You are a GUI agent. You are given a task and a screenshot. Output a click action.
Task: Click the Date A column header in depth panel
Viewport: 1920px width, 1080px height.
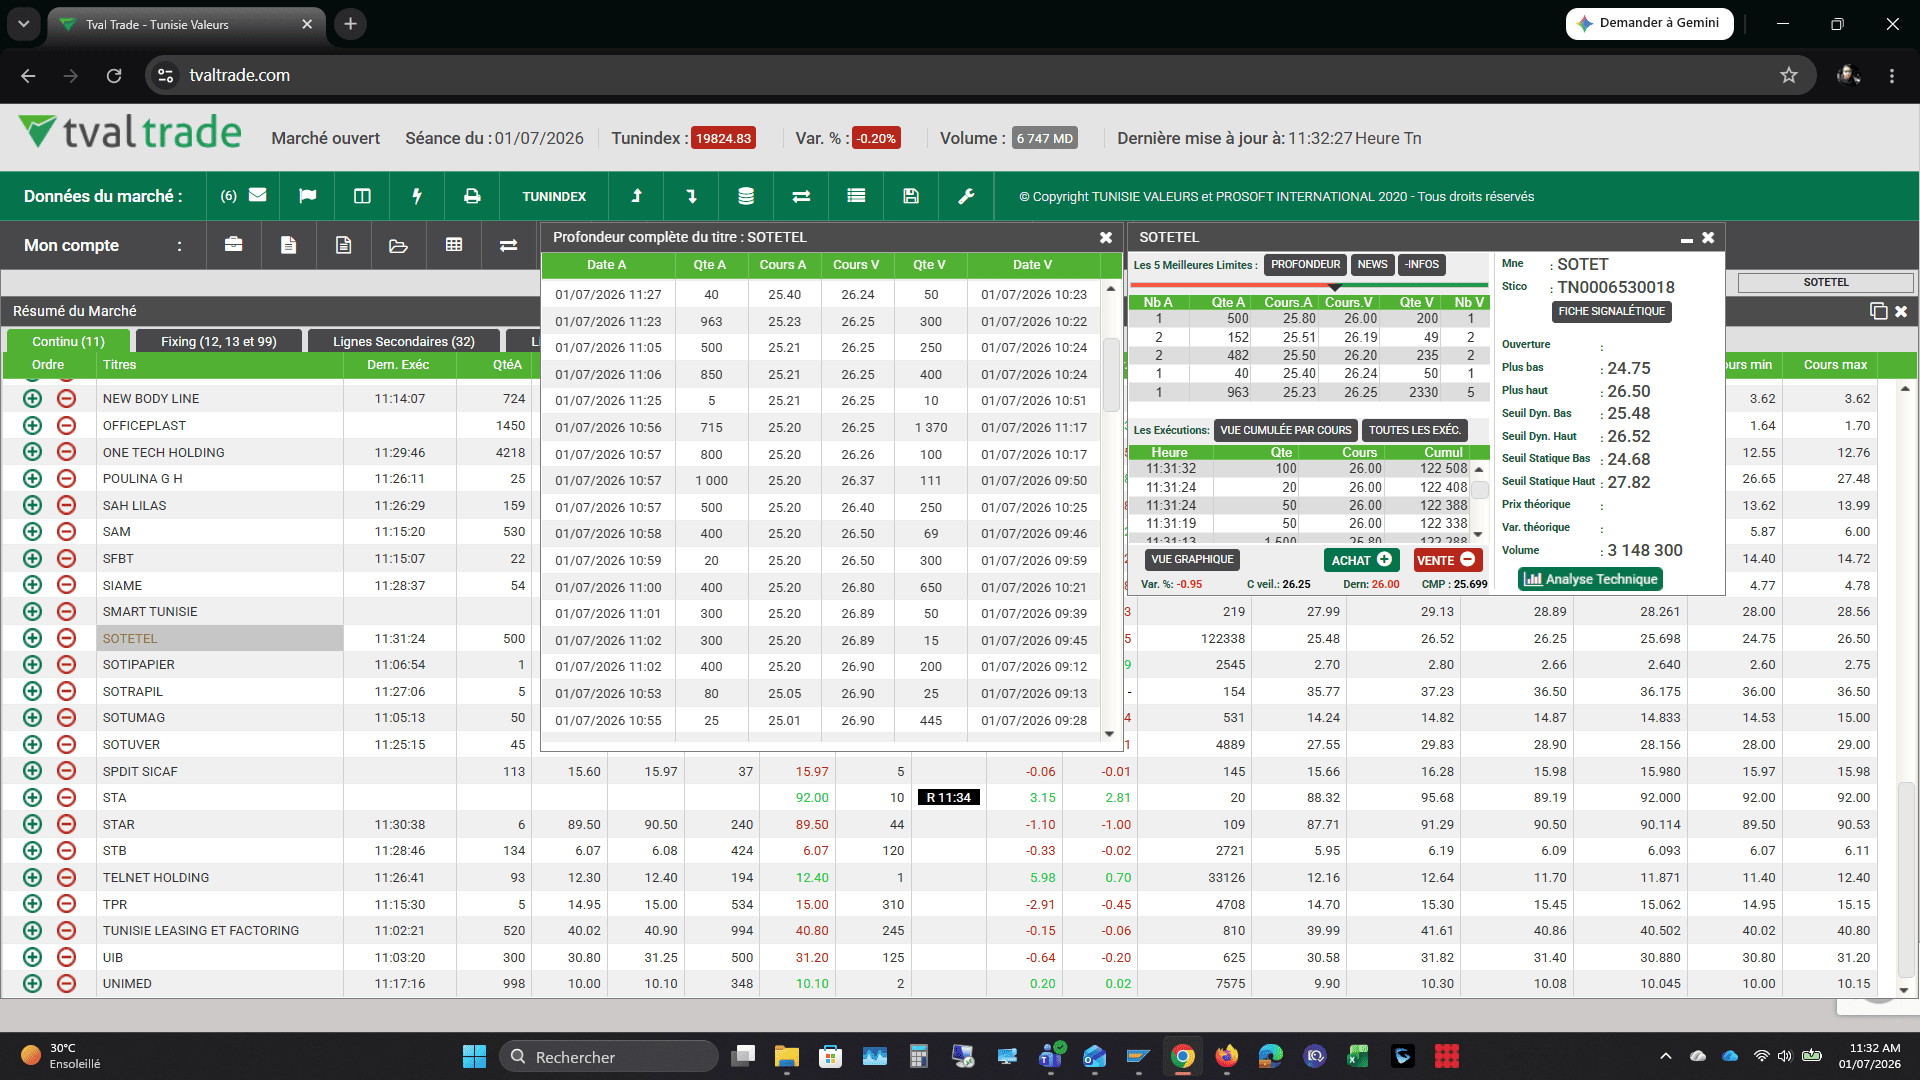(x=607, y=265)
